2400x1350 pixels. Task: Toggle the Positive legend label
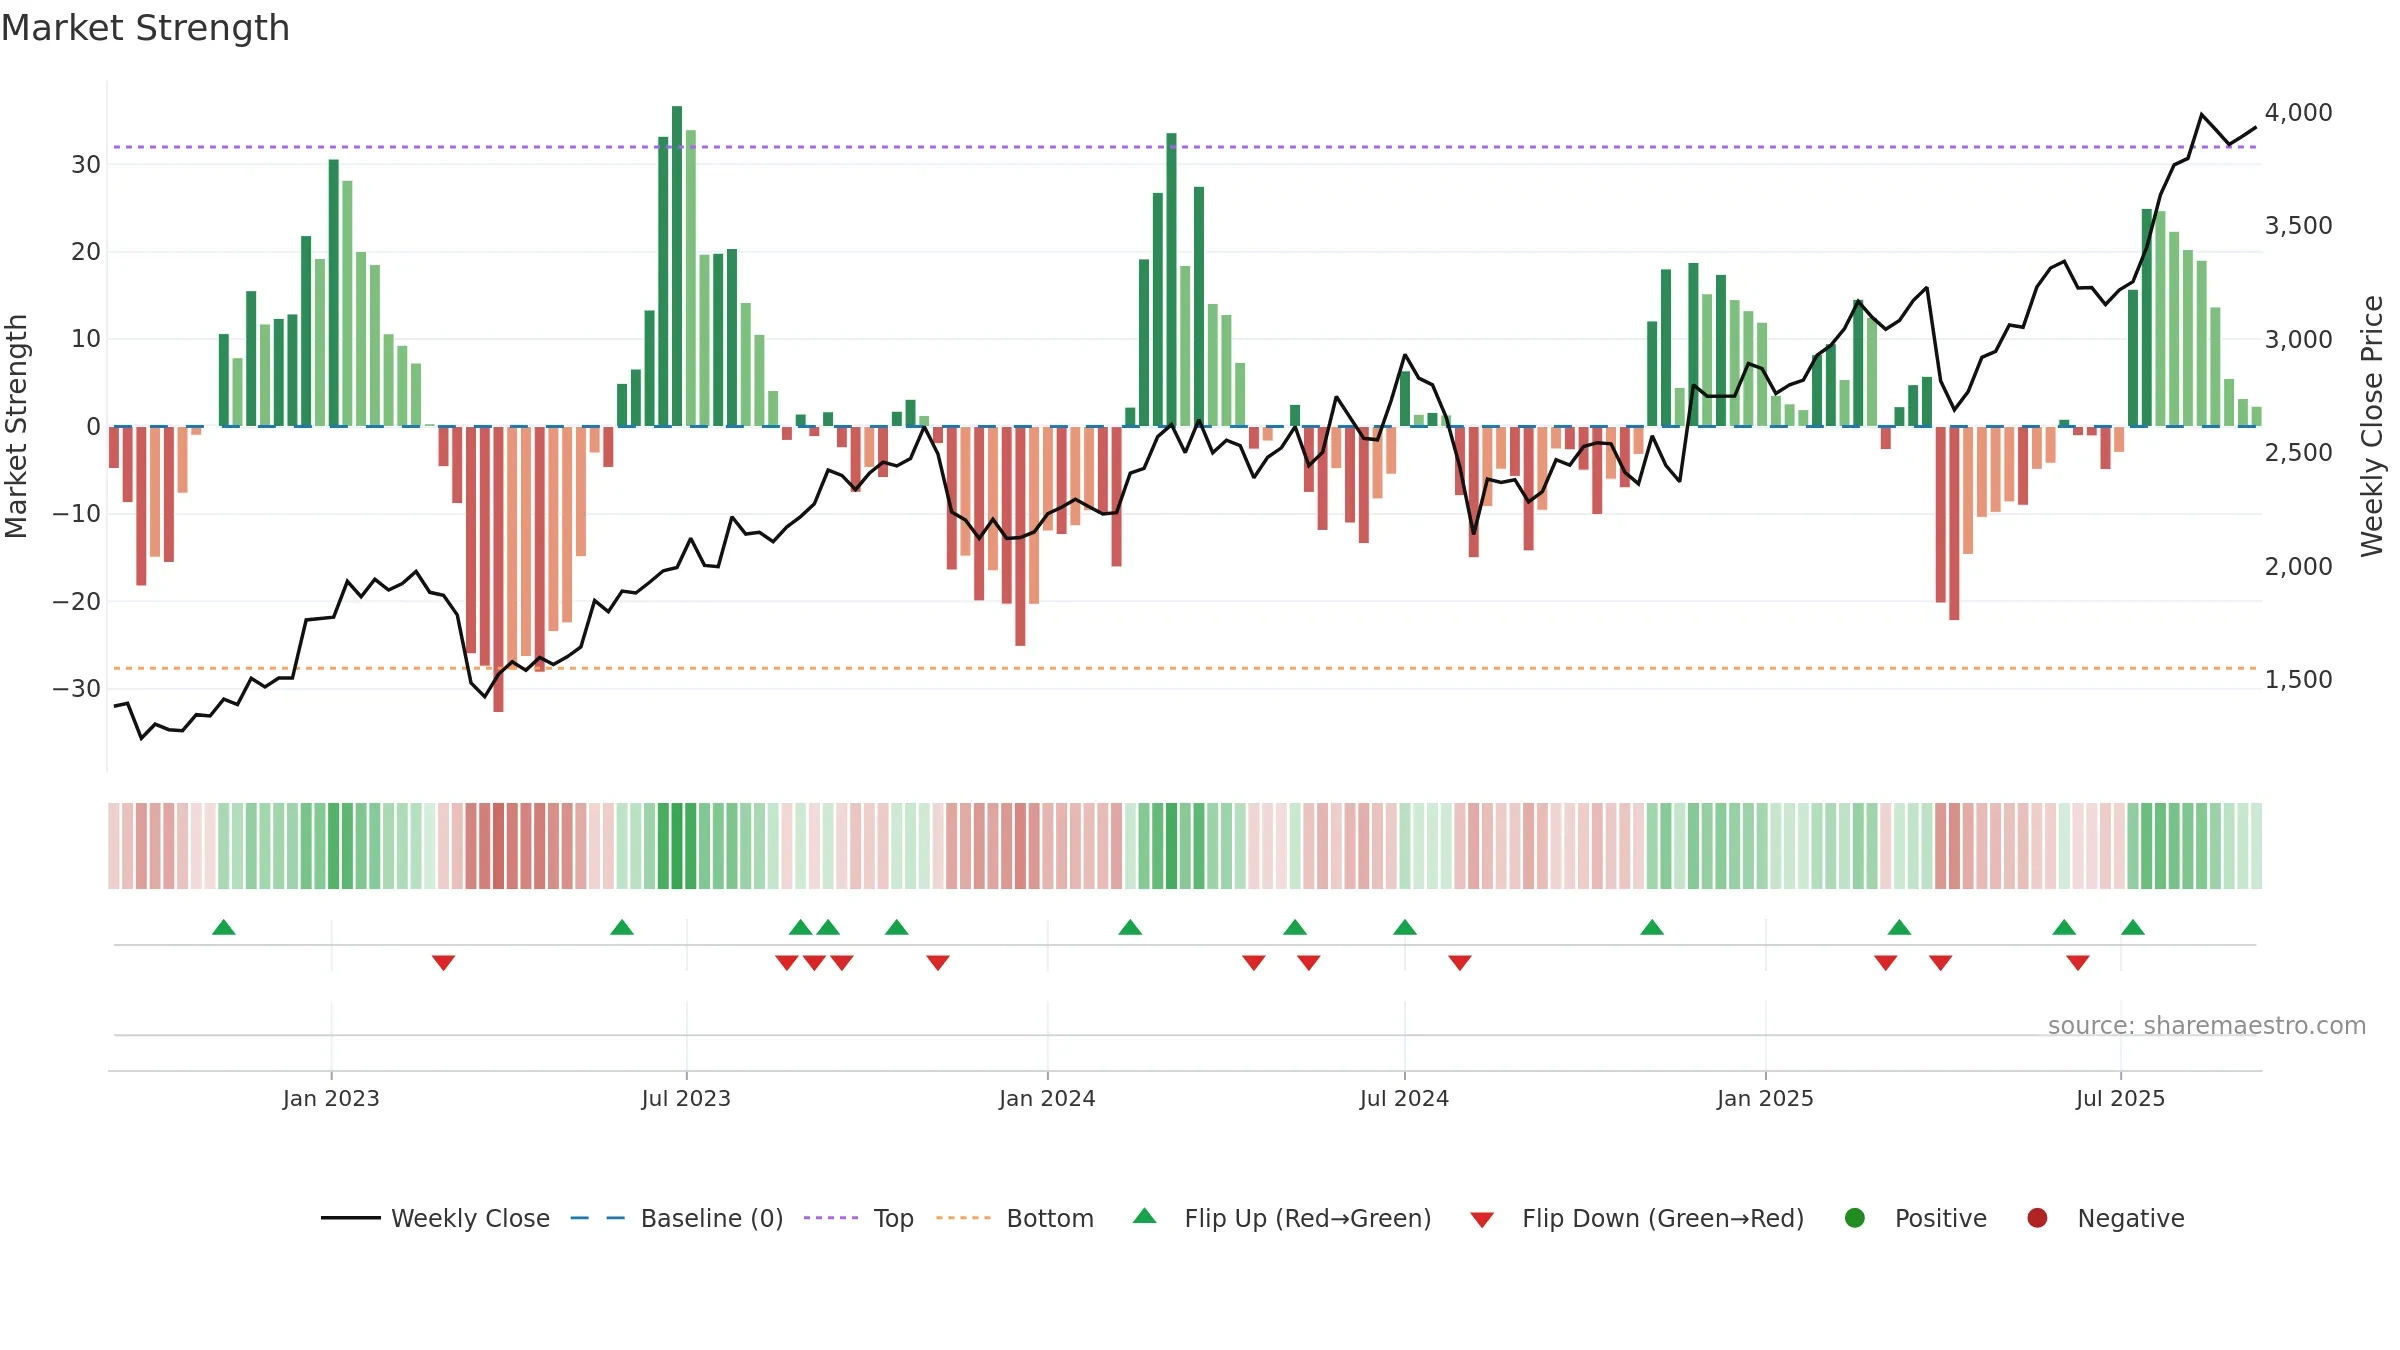pos(1941,1218)
